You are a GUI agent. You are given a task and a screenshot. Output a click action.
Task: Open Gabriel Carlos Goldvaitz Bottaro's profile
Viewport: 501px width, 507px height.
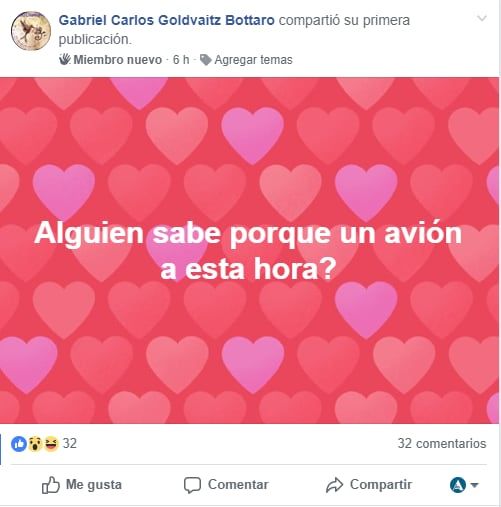click(167, 20)
